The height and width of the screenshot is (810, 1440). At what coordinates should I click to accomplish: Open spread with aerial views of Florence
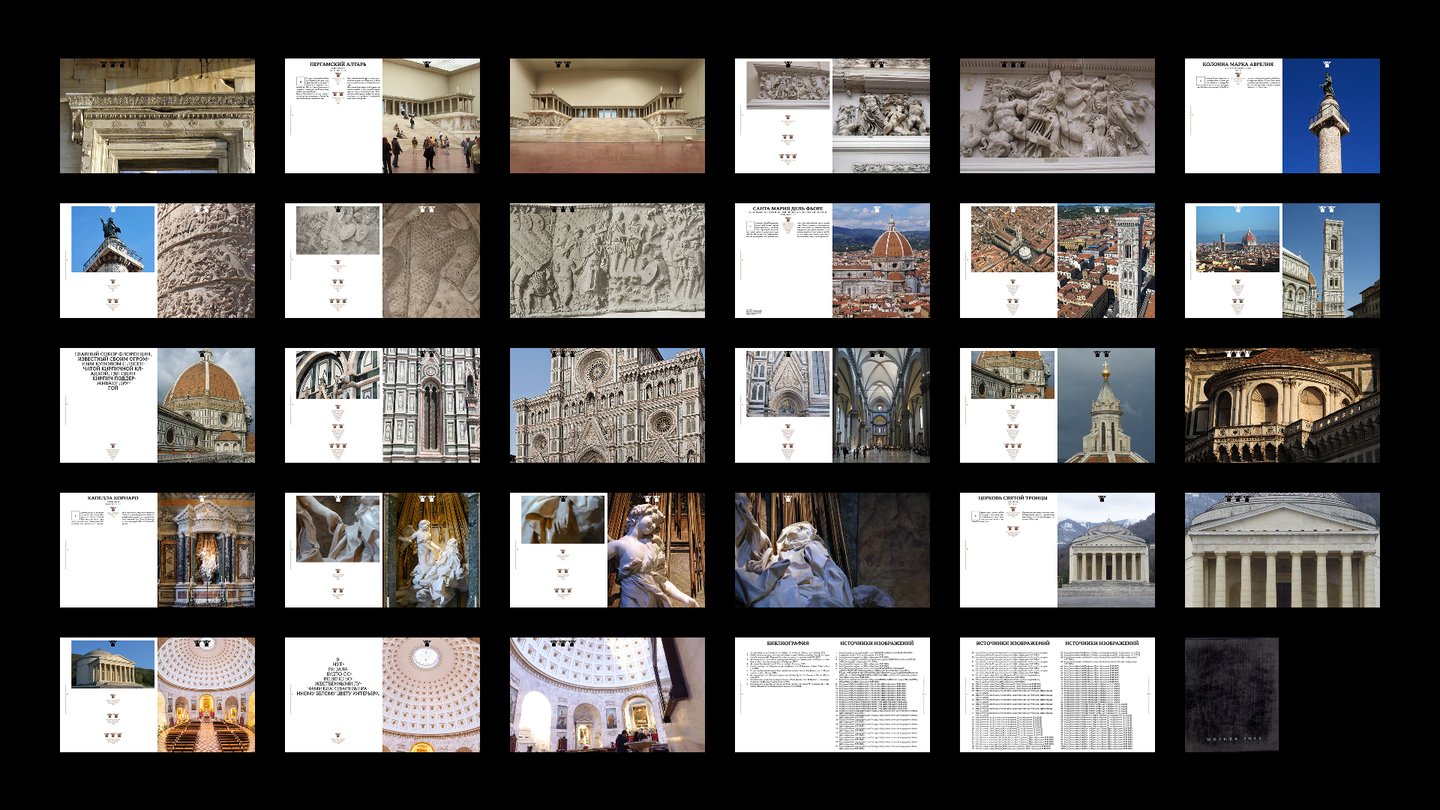[x=1057, y=260]
